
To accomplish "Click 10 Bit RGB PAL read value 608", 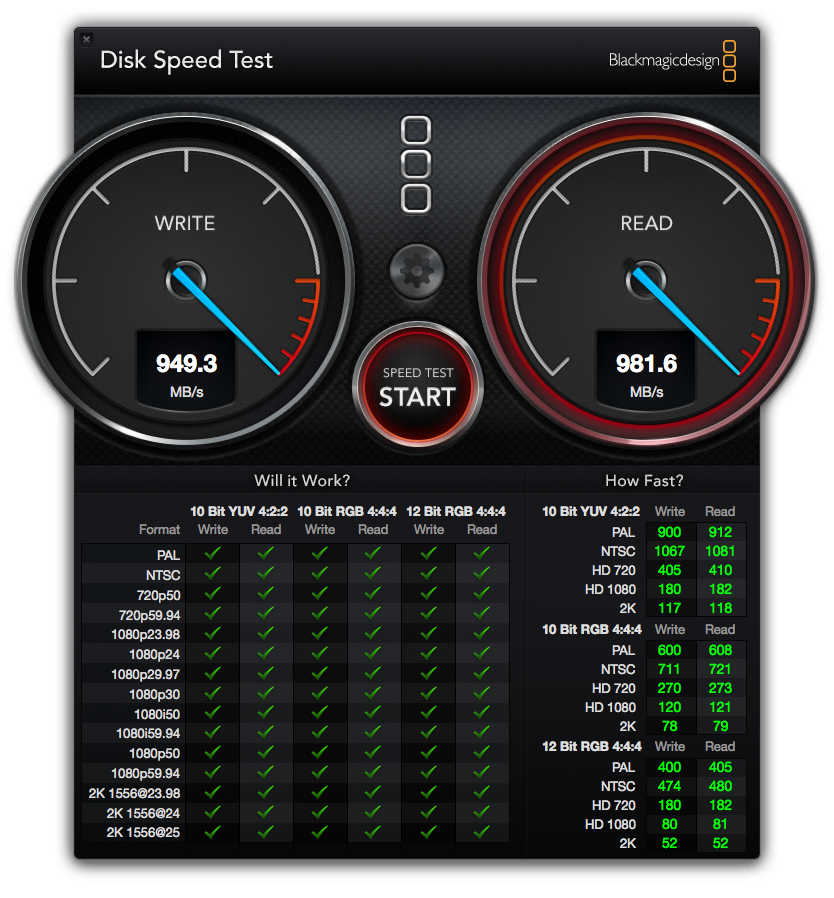I will pyautogui.click(x=720, y=650).
